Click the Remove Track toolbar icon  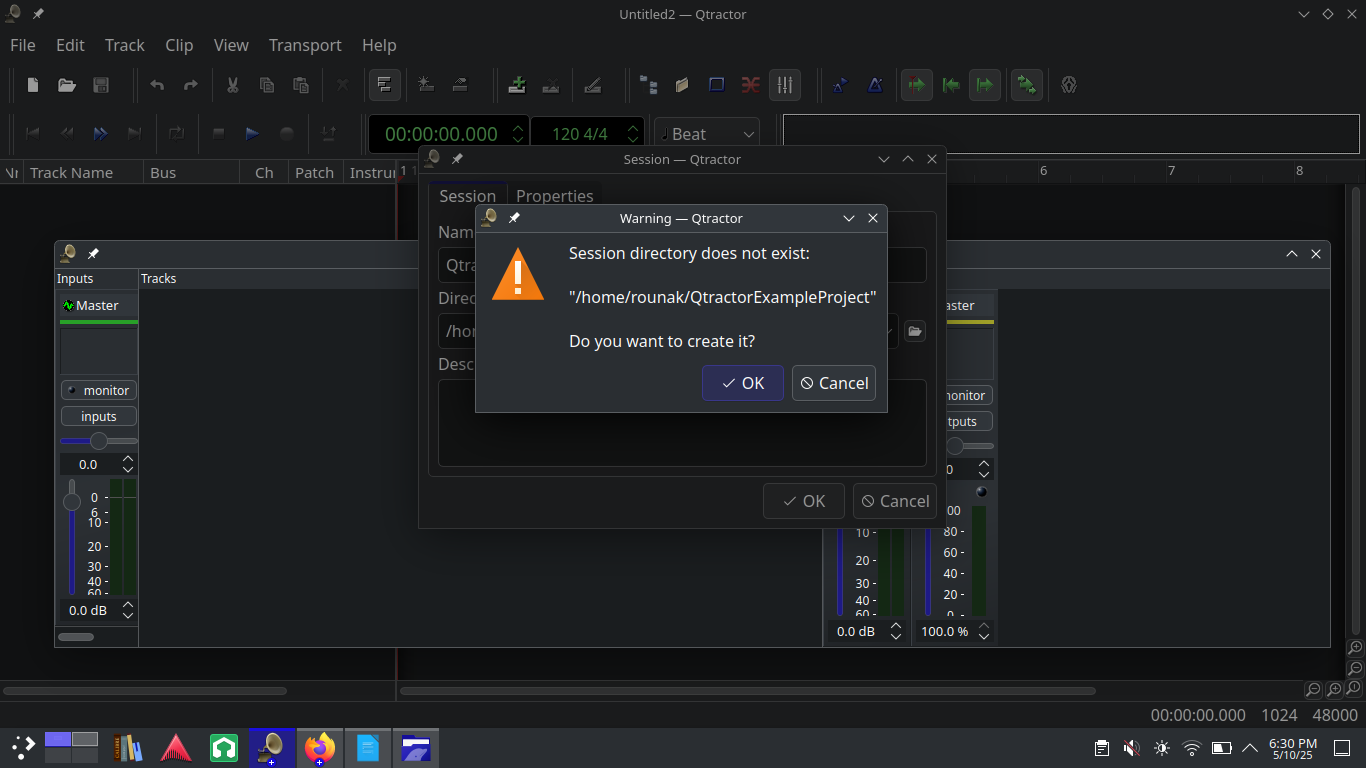click(x=550, y=85)
